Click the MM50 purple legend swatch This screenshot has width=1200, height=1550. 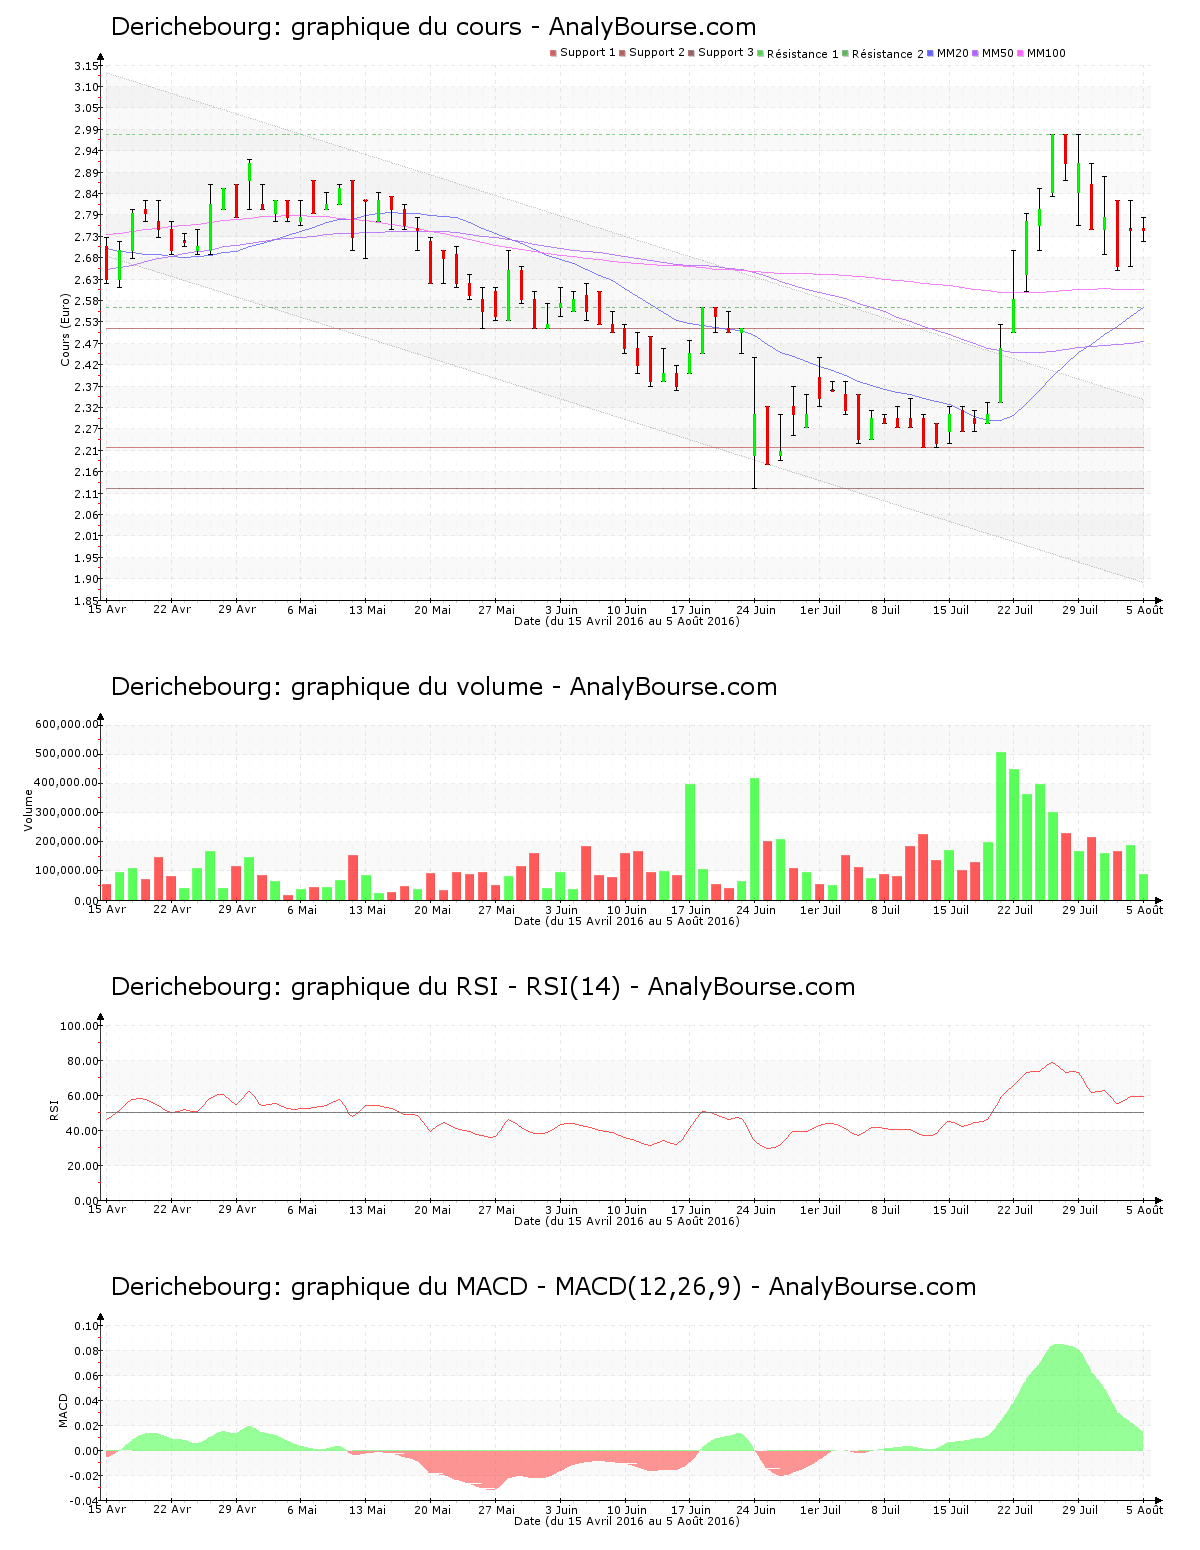point(975,53)
